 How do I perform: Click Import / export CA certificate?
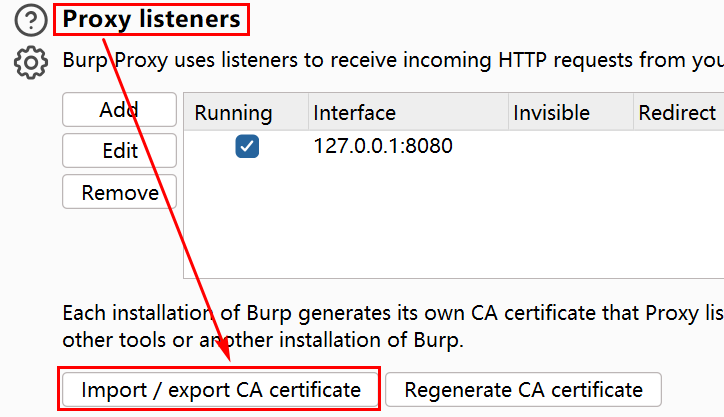click(220, 390)
